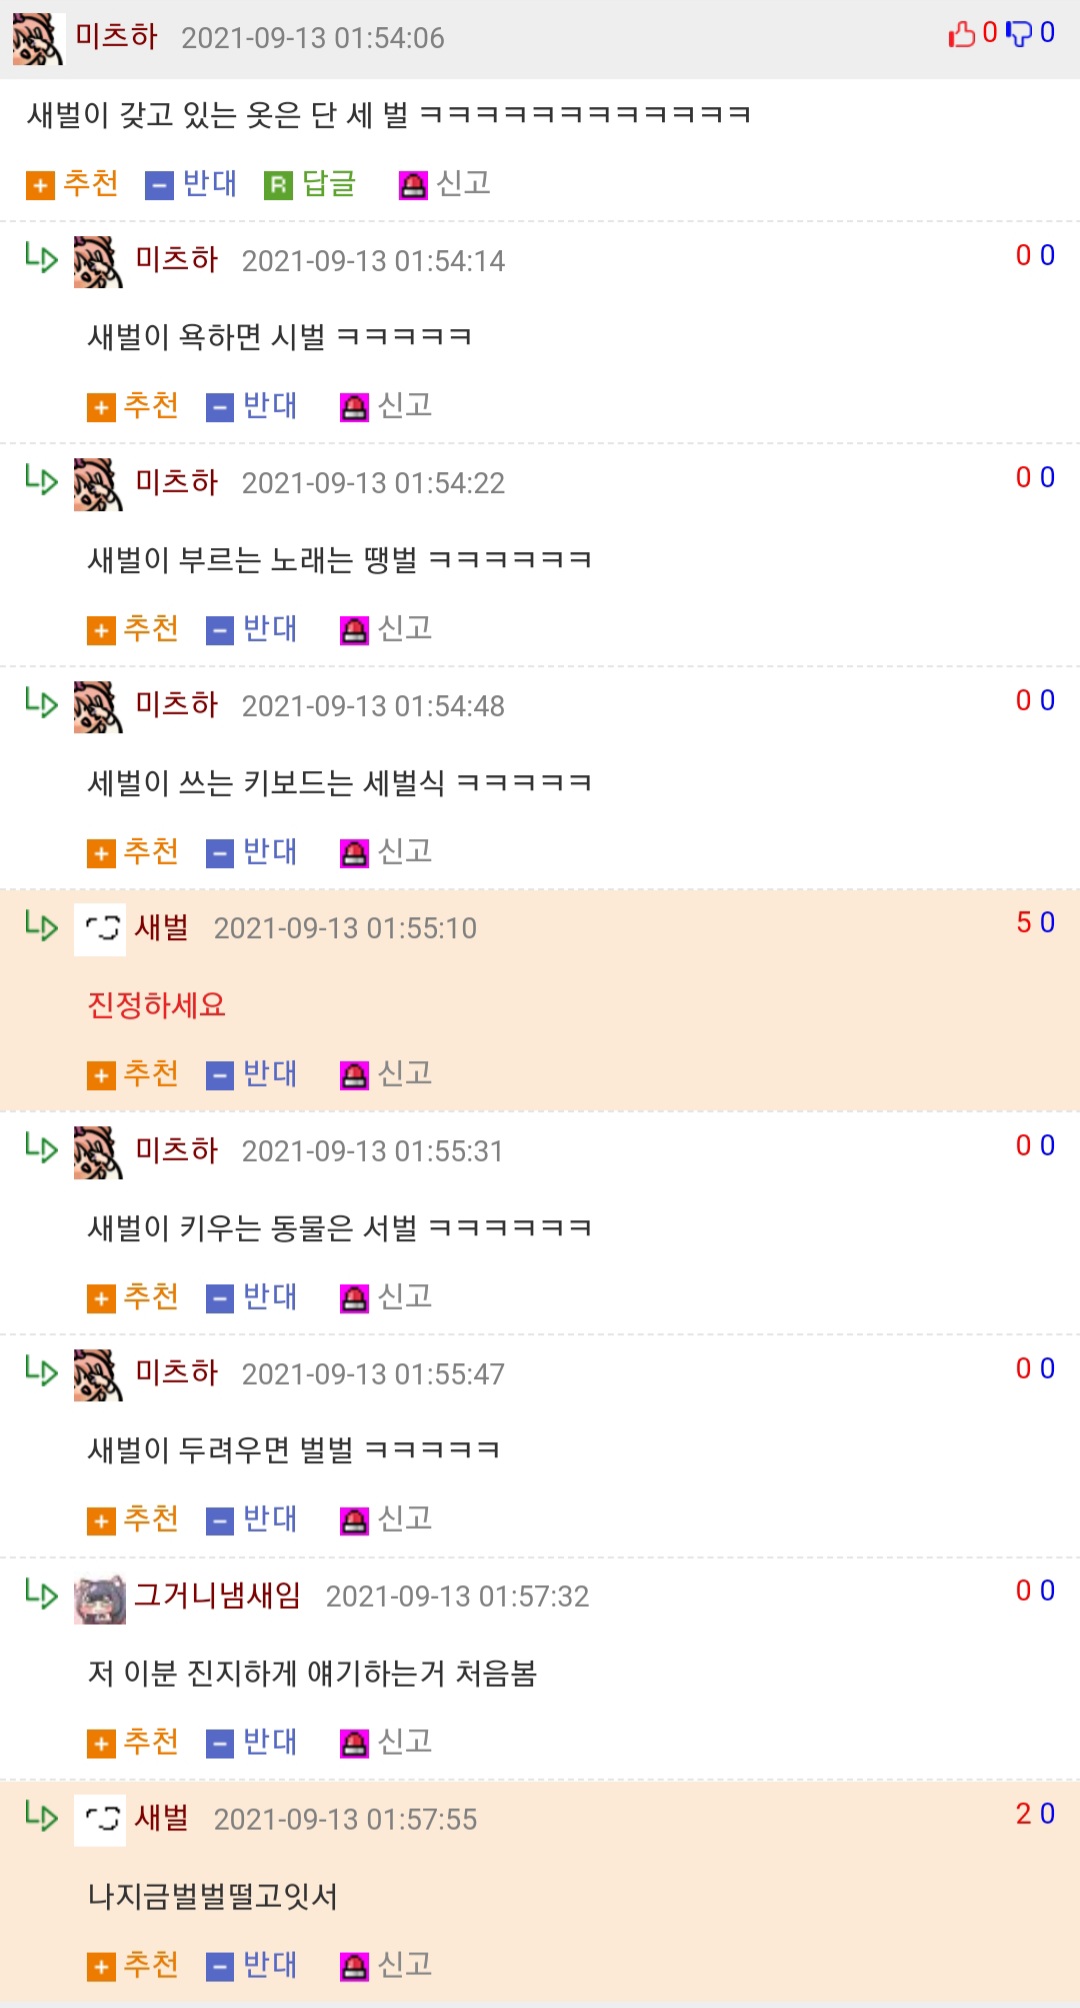Recommend the 진정하세요 reply
The image size is (1080, 2008).
(x=133, y=1074)
